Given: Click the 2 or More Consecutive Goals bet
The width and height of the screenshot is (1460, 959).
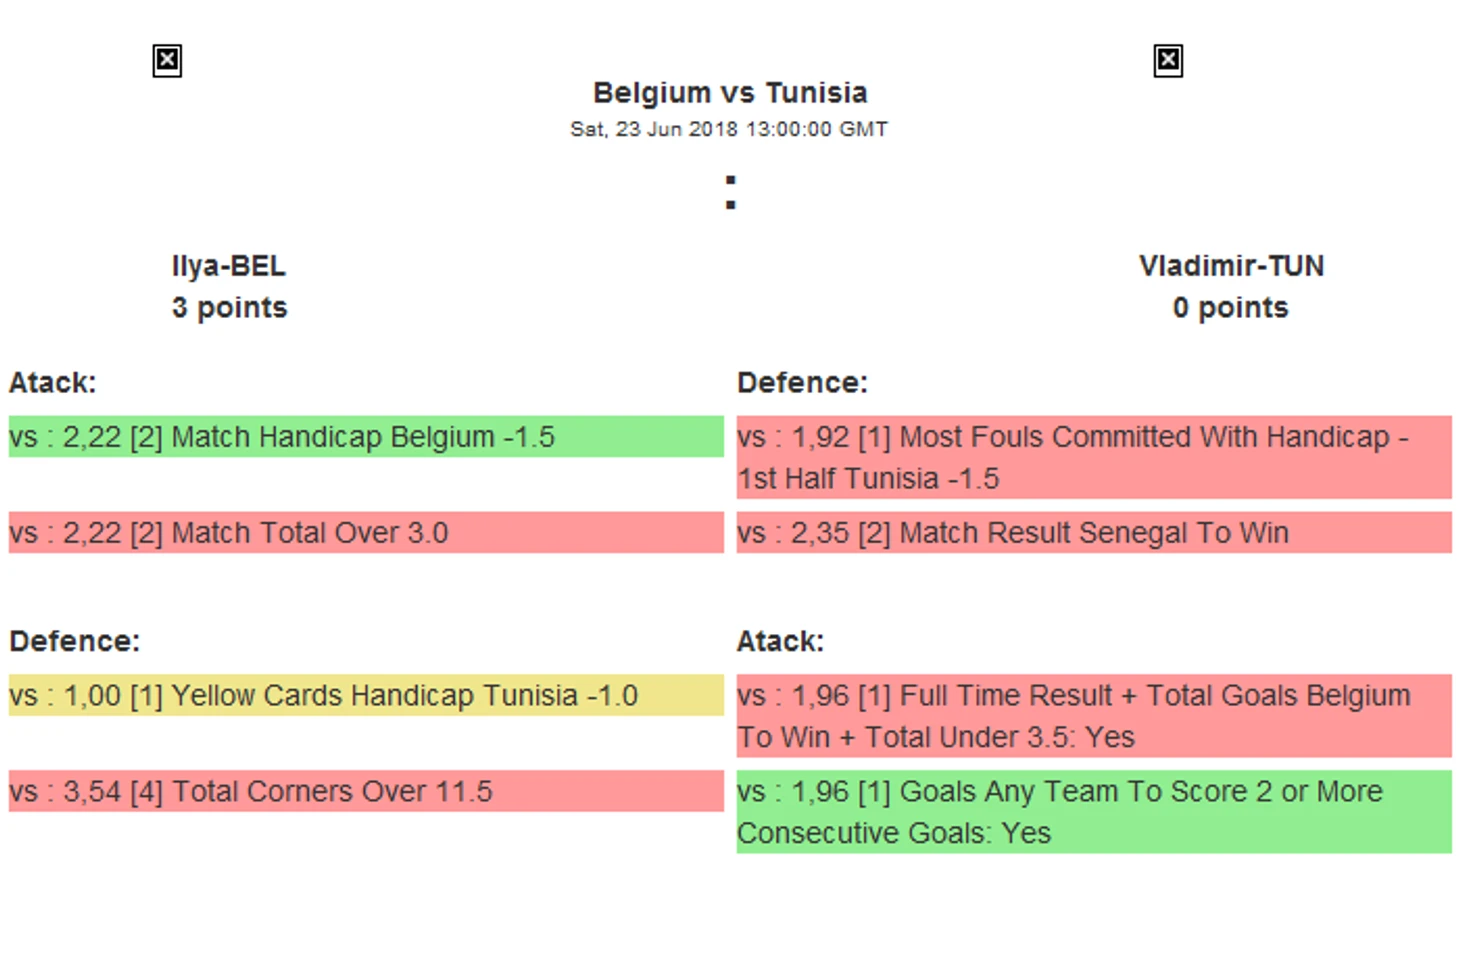Looking at the screenshot, I should (x=1093, y=812).
